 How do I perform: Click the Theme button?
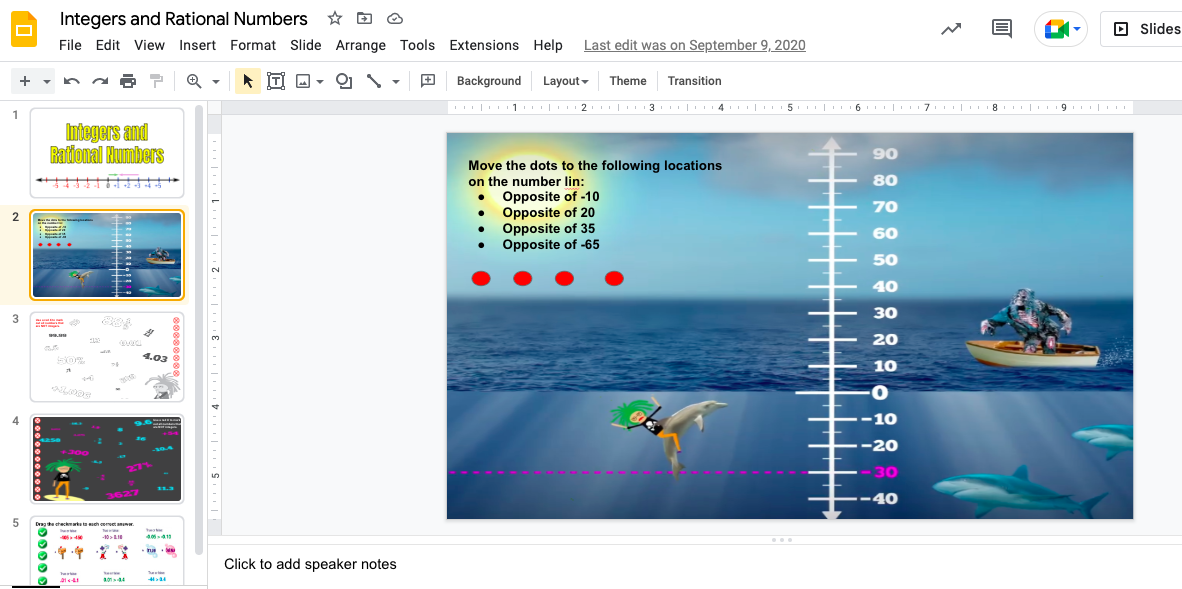[x=627, y=81]
